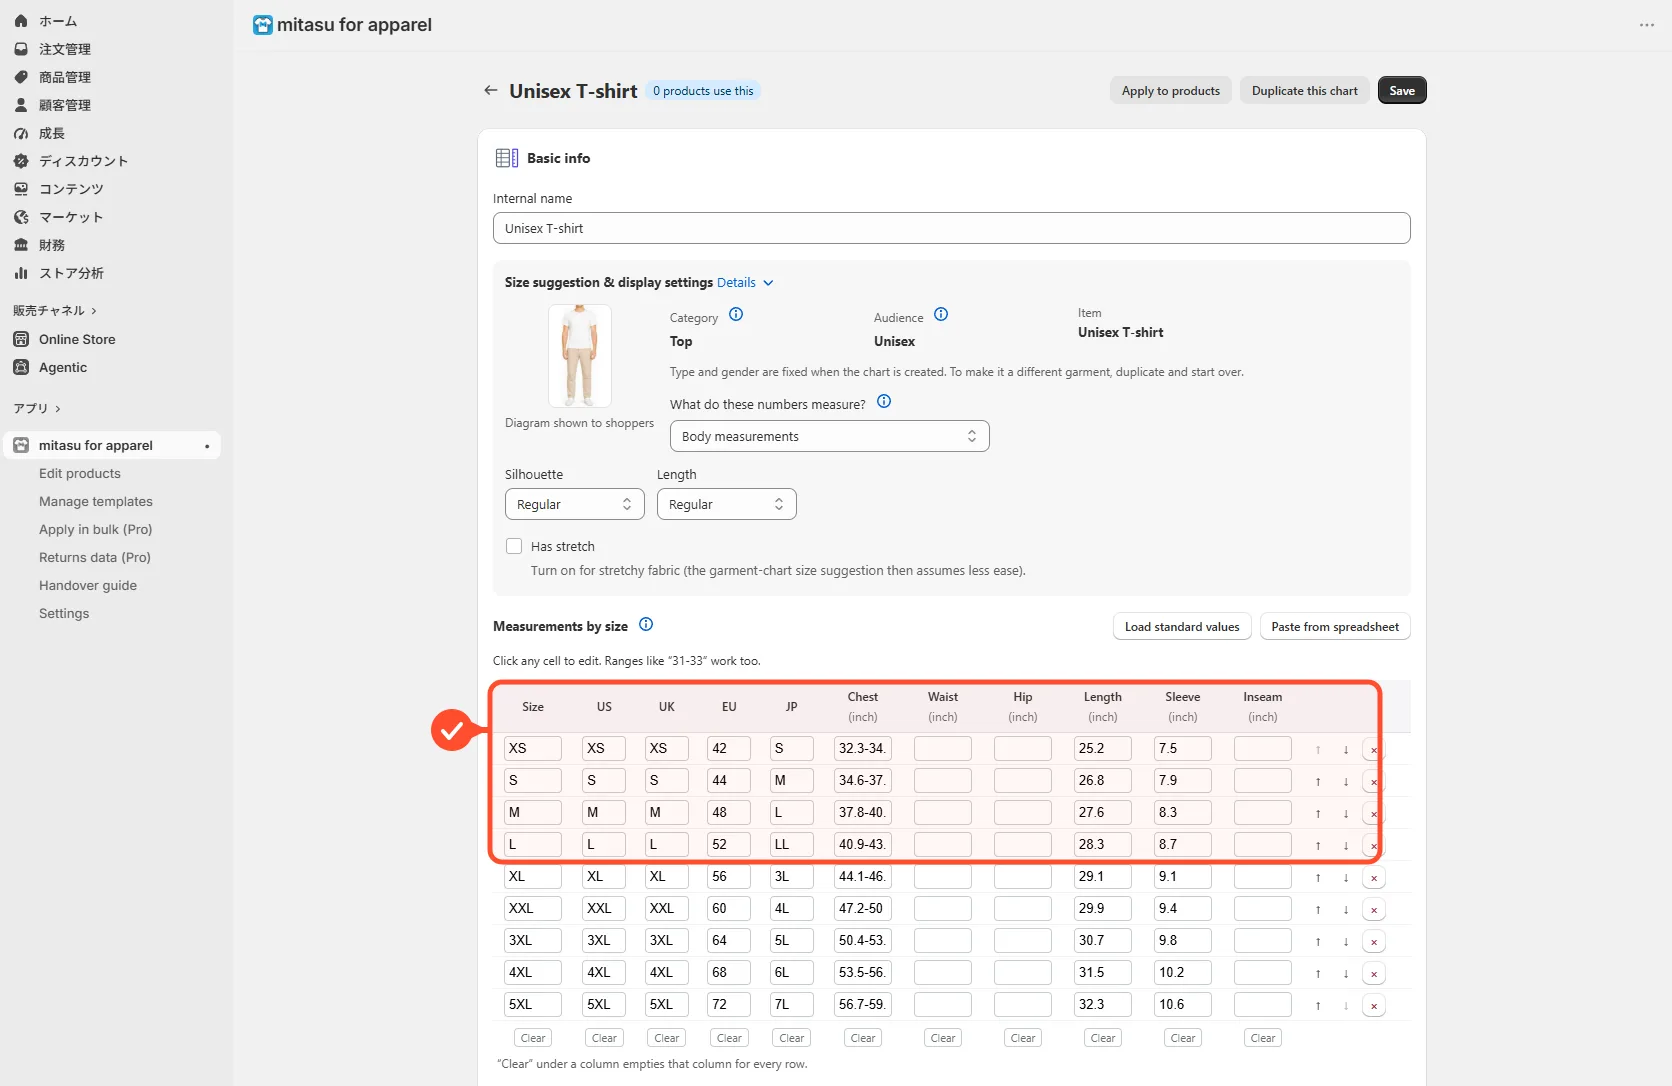This screenshot has width=1672, height=1086.
Task: Click info icon beside What do these numbers measure
Action: [x=884, y=401]
